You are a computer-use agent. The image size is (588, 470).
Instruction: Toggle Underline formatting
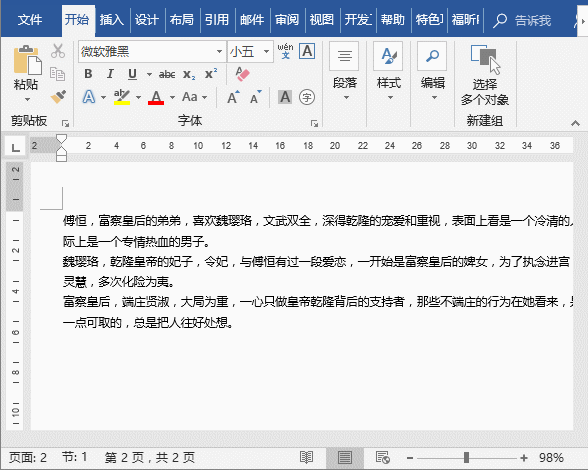132,74
